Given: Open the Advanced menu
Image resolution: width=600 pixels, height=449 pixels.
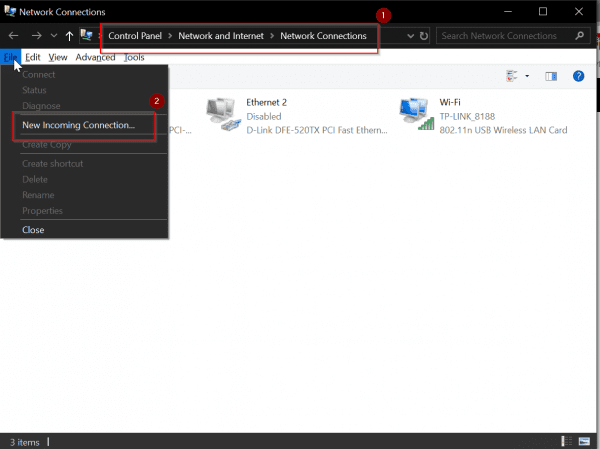Looking at the screenshot, I should click(95, 57).
